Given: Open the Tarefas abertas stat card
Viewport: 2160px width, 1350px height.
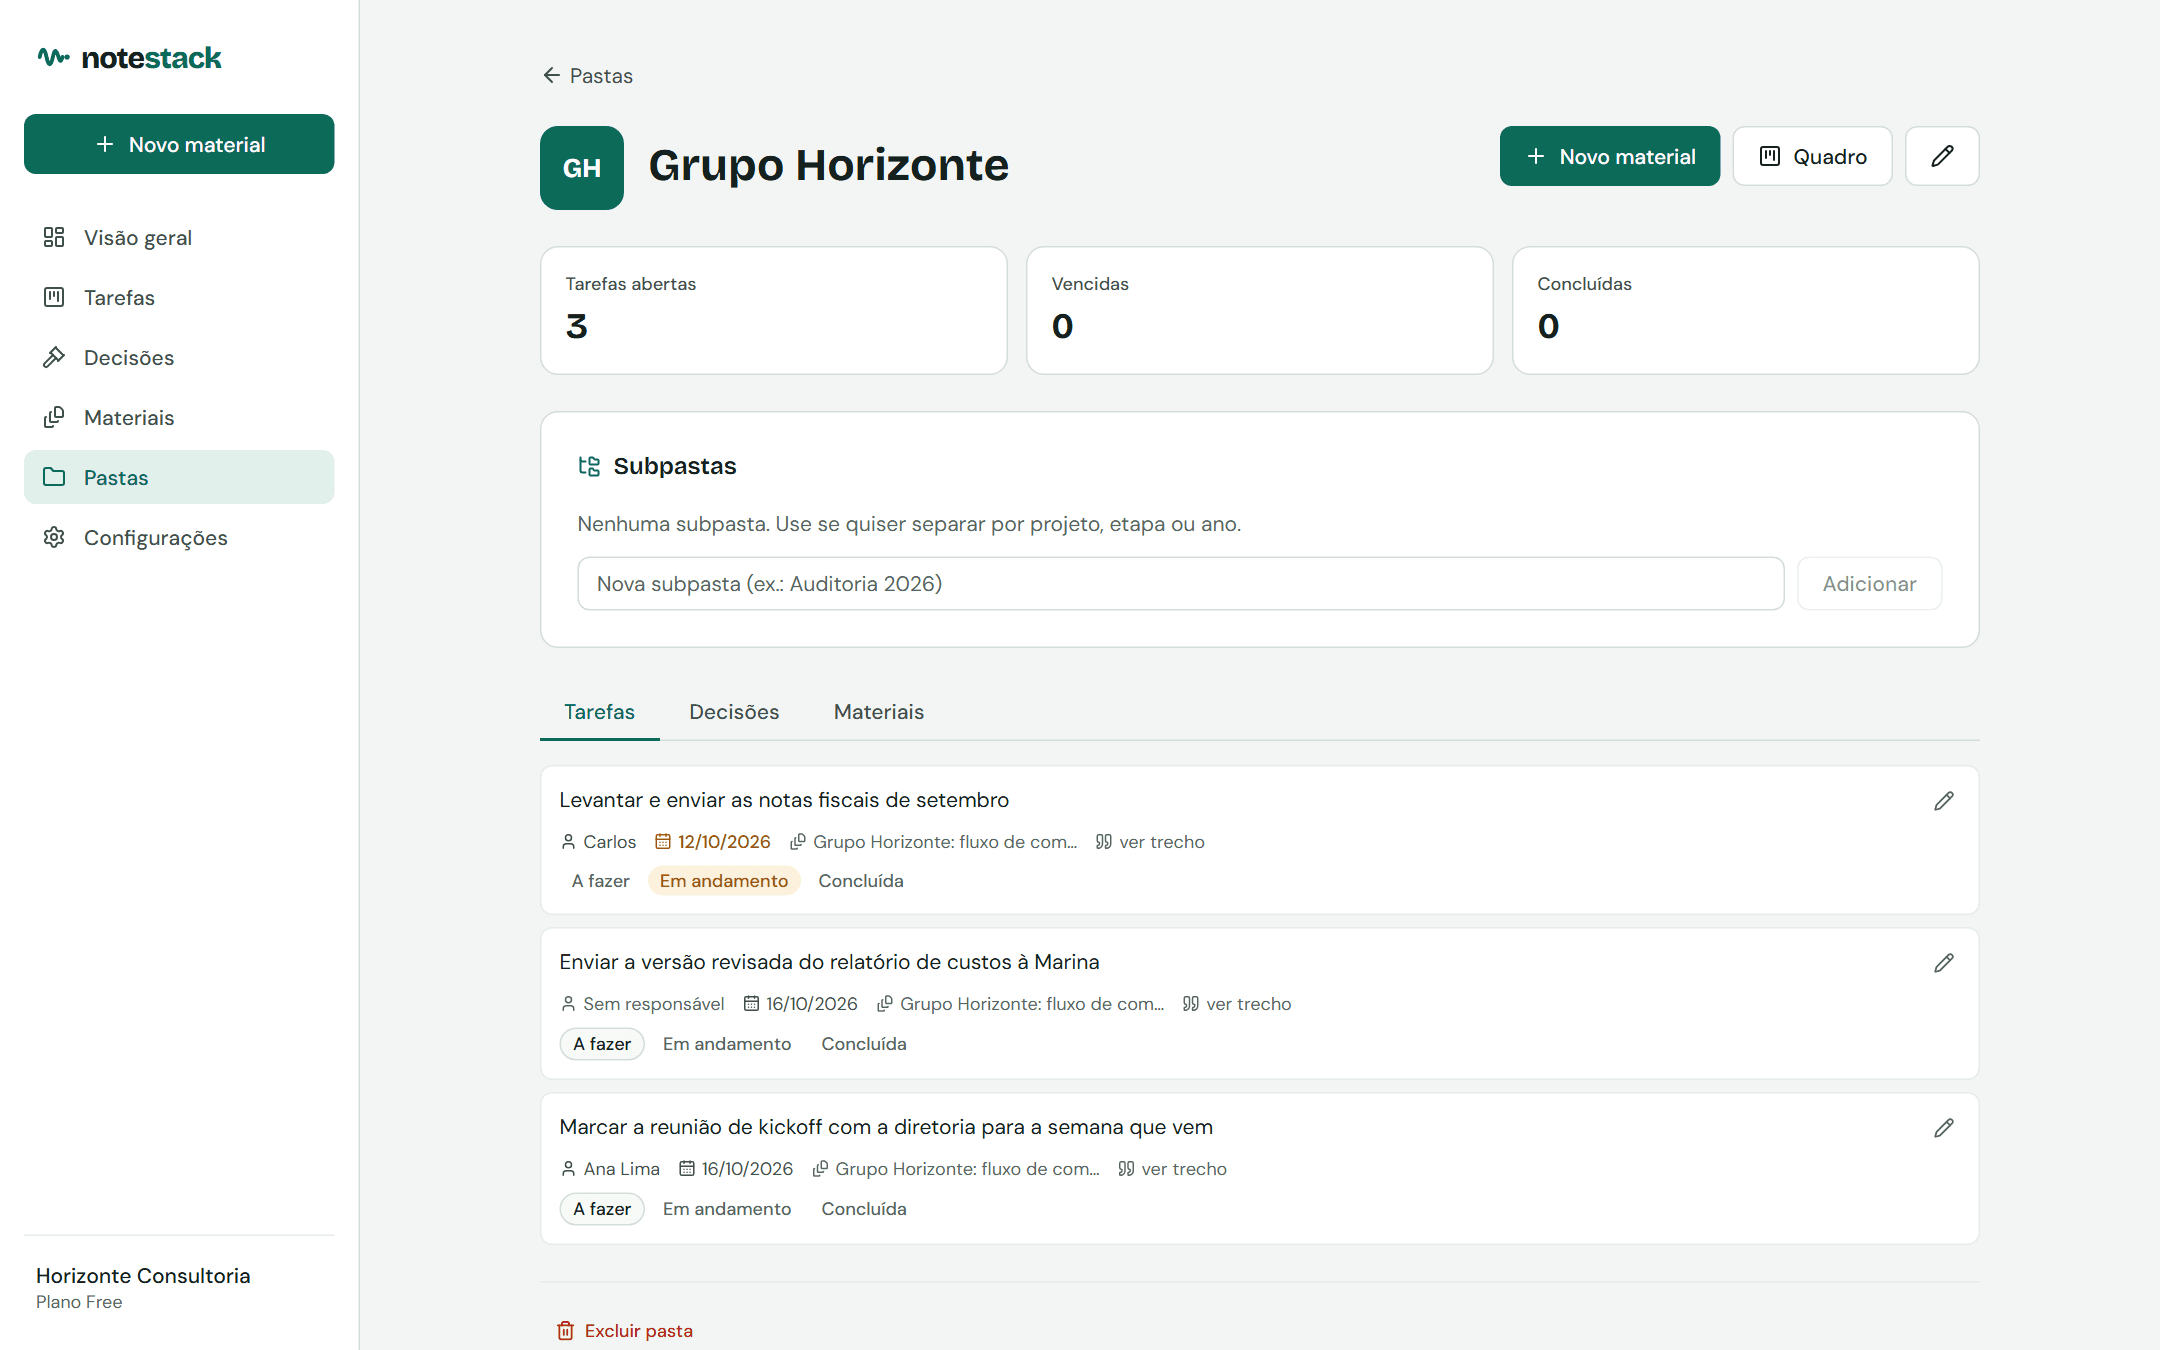Looking at the screenshot, I should [774, 311].
